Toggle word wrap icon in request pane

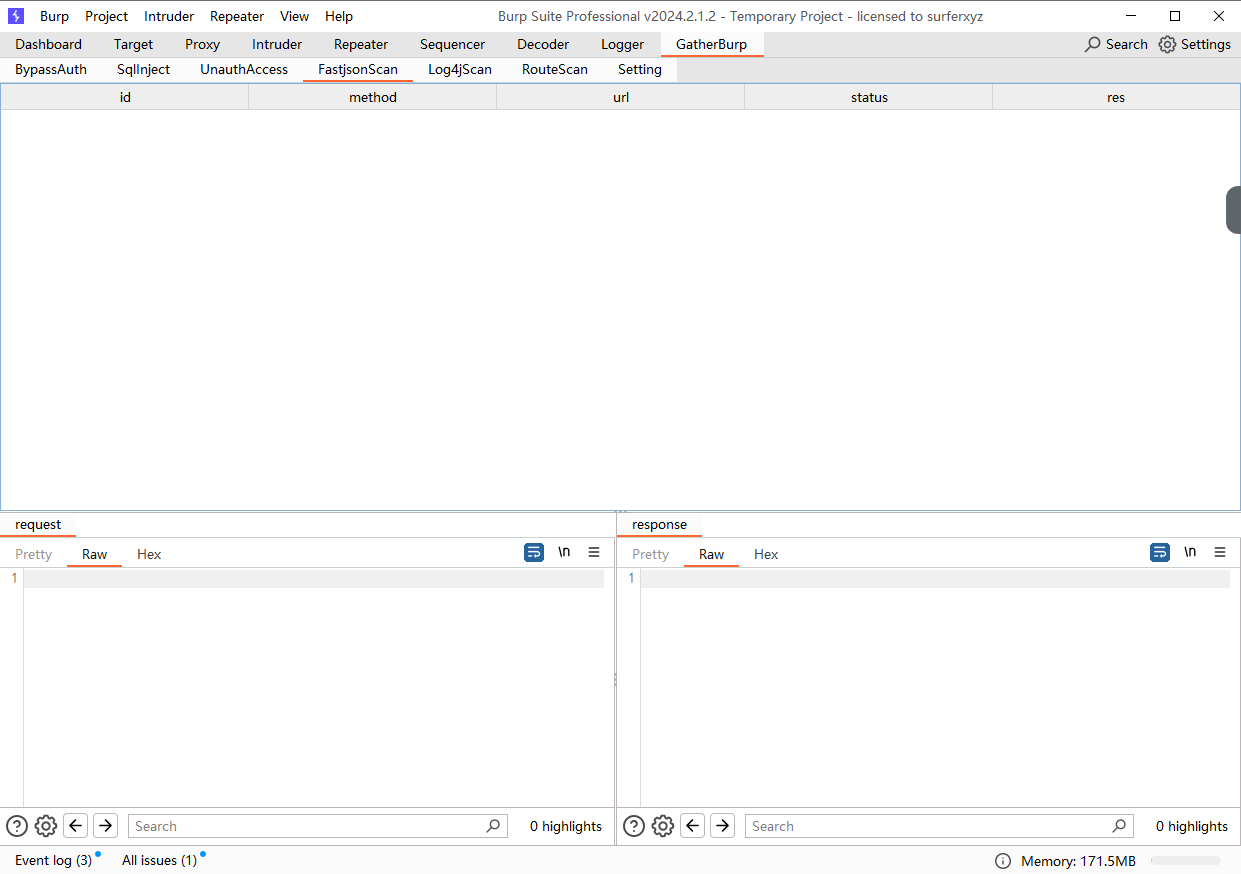click(534, 552)
